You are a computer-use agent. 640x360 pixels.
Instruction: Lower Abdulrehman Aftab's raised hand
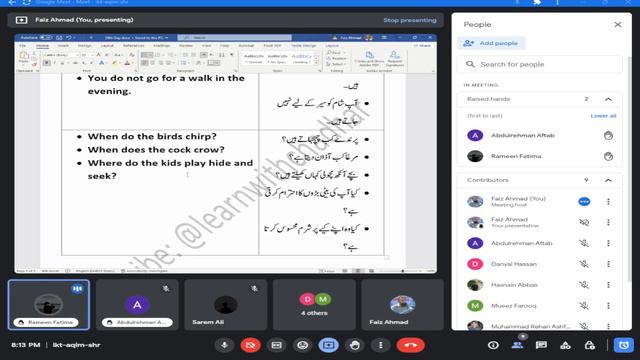pos(608,136)
